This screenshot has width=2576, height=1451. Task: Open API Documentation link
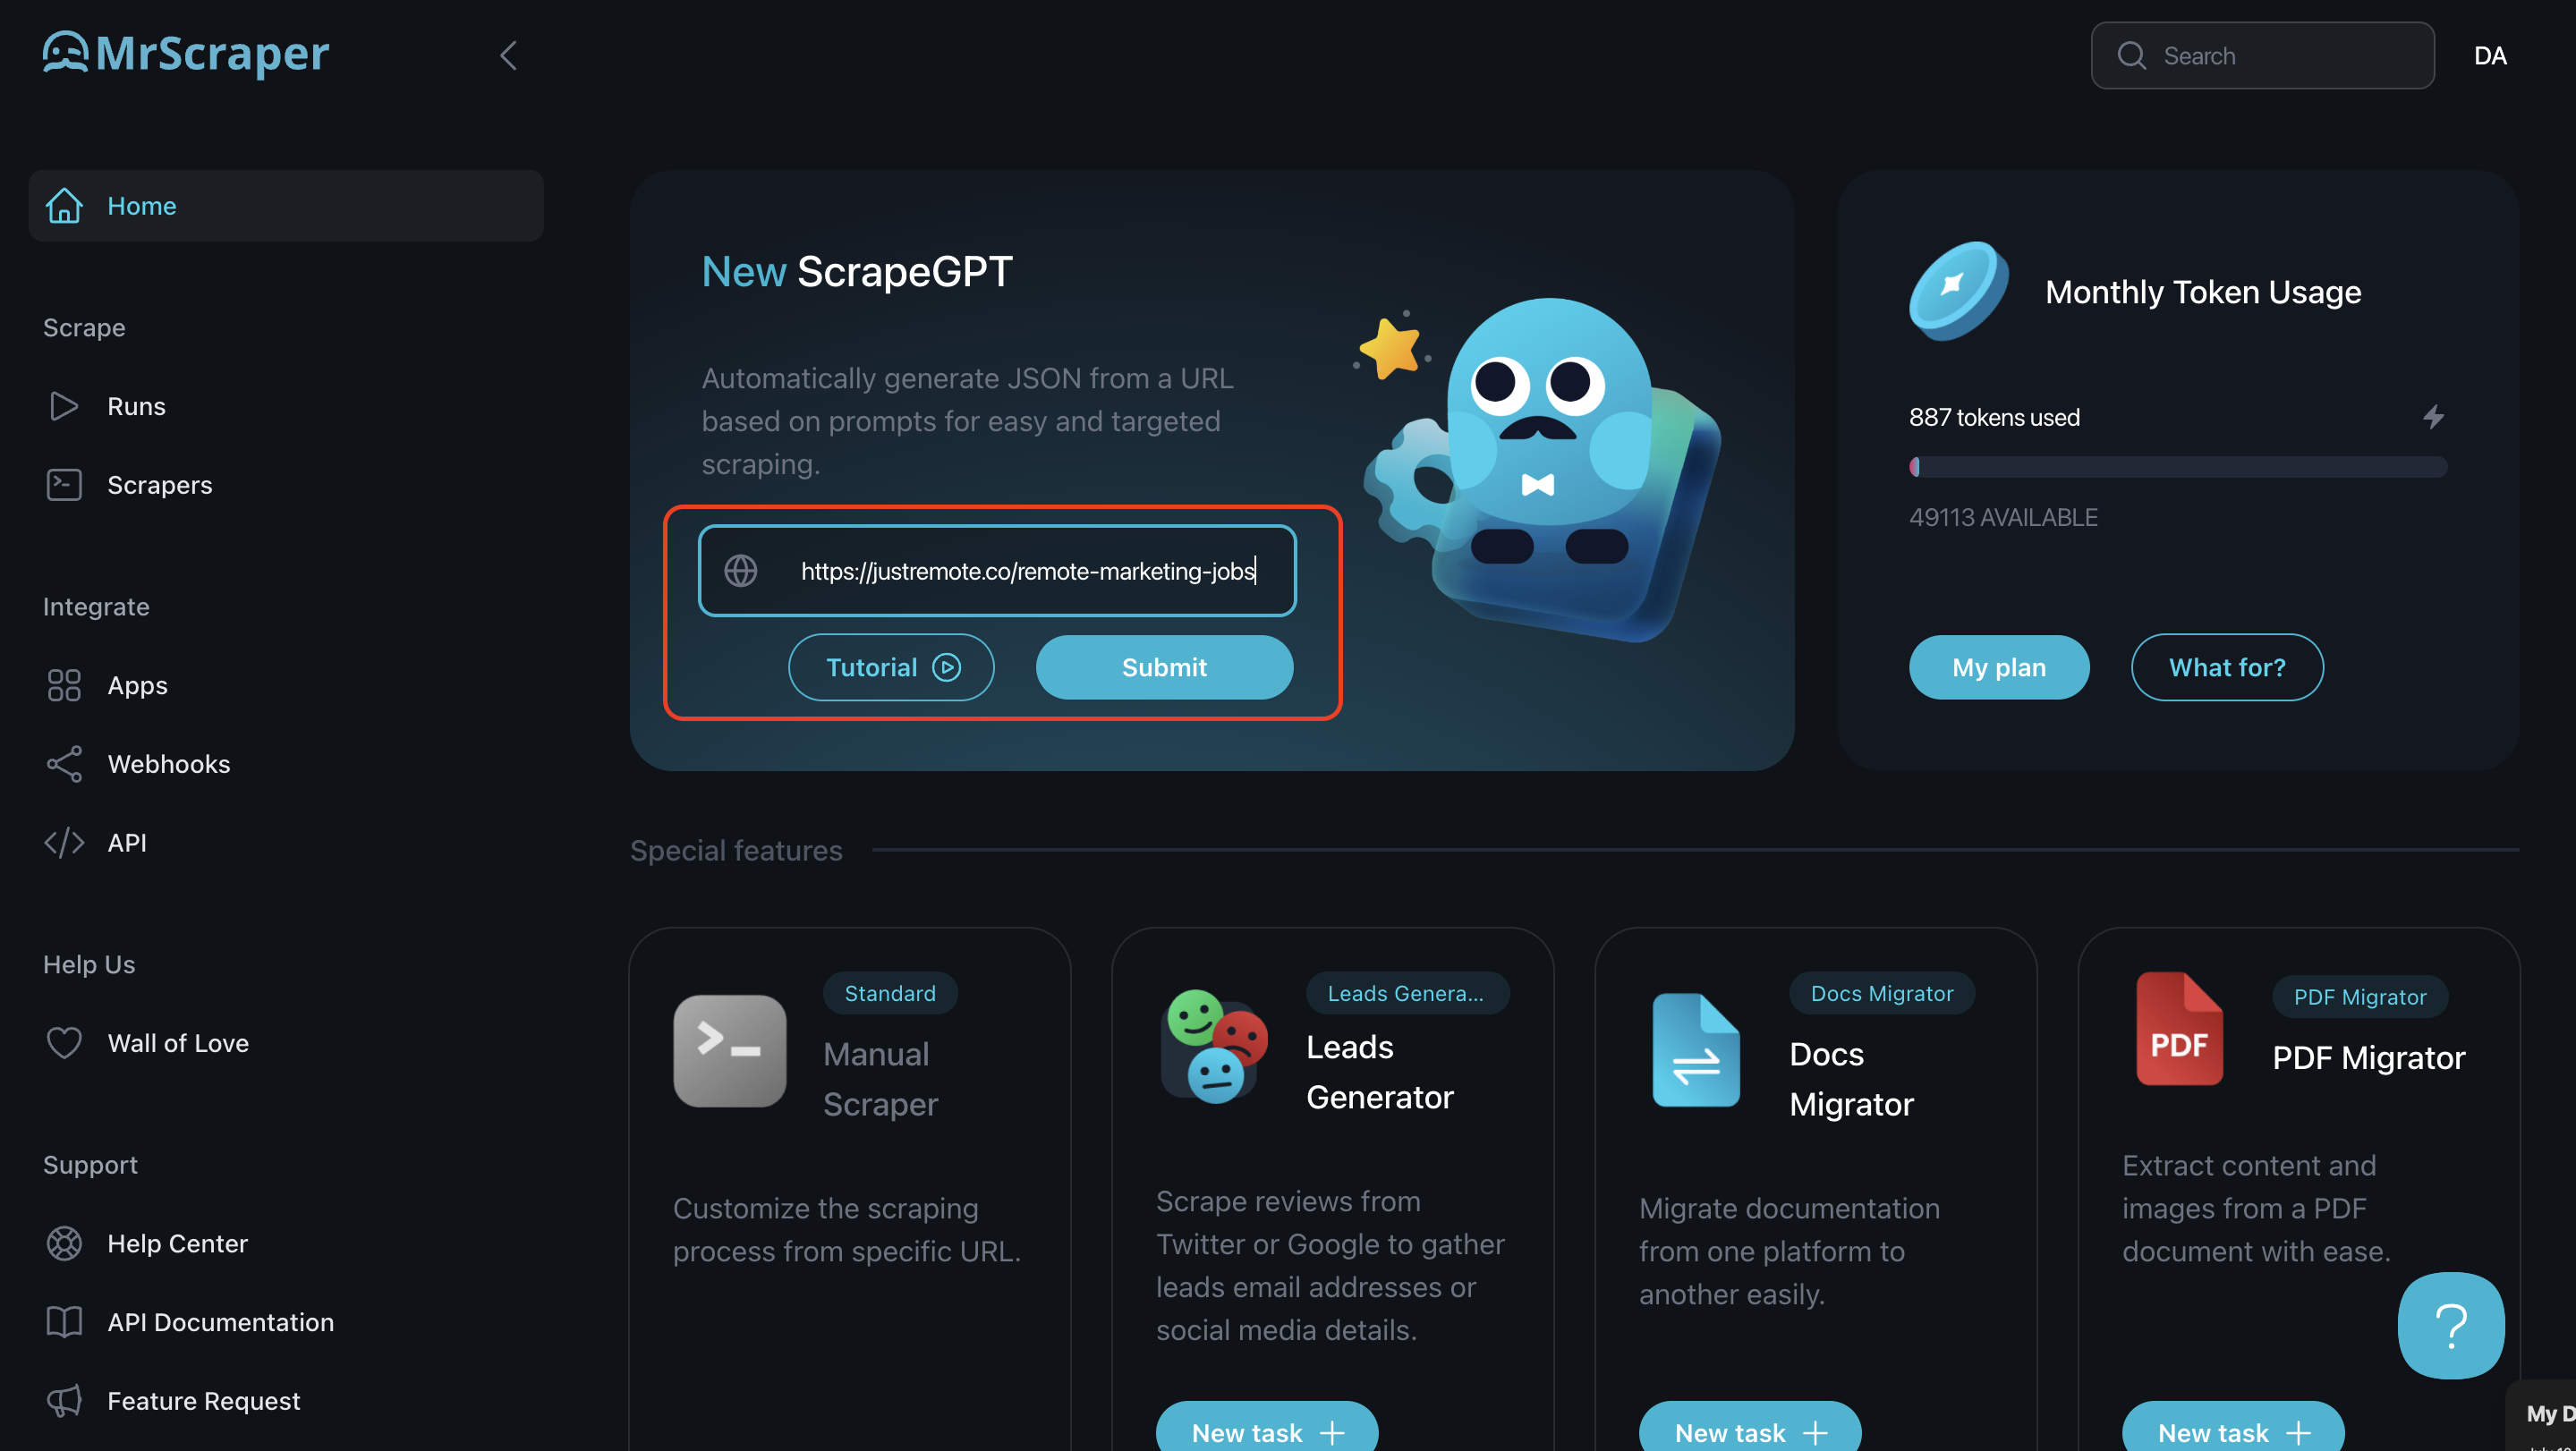point(219,1322)
